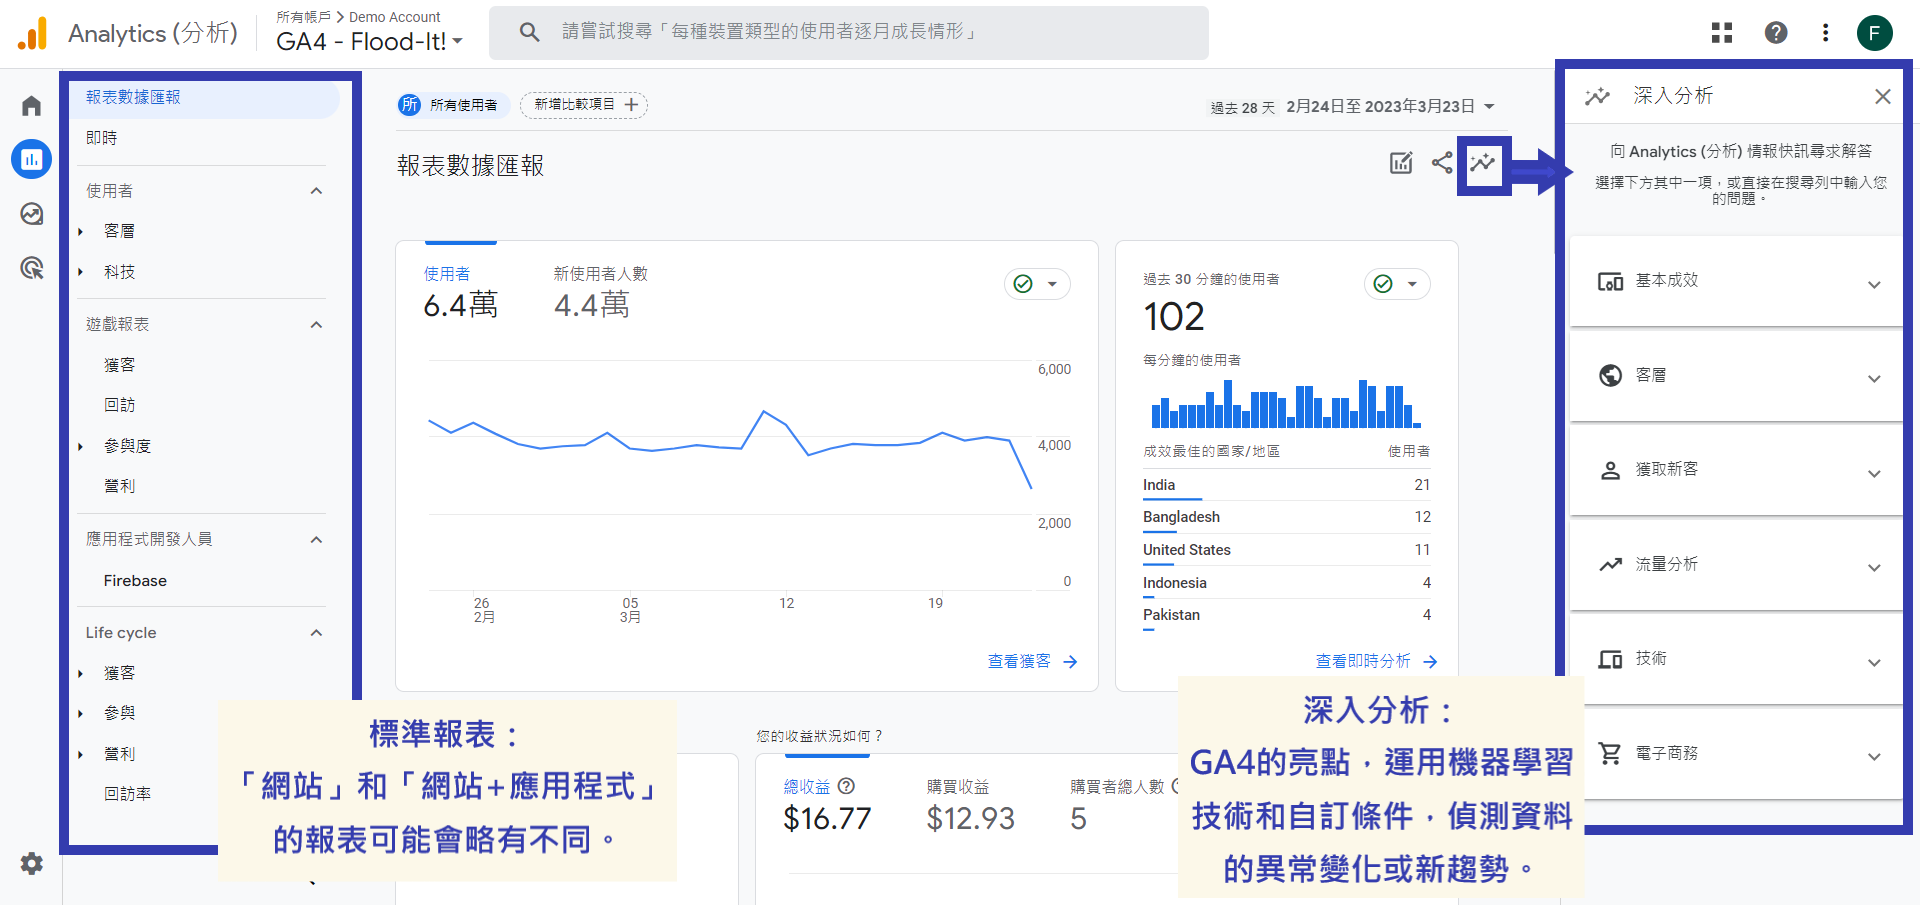Open the GA4 - Flood-It! property selector
Screen dimensions: 1920x905
coord(369,42)
